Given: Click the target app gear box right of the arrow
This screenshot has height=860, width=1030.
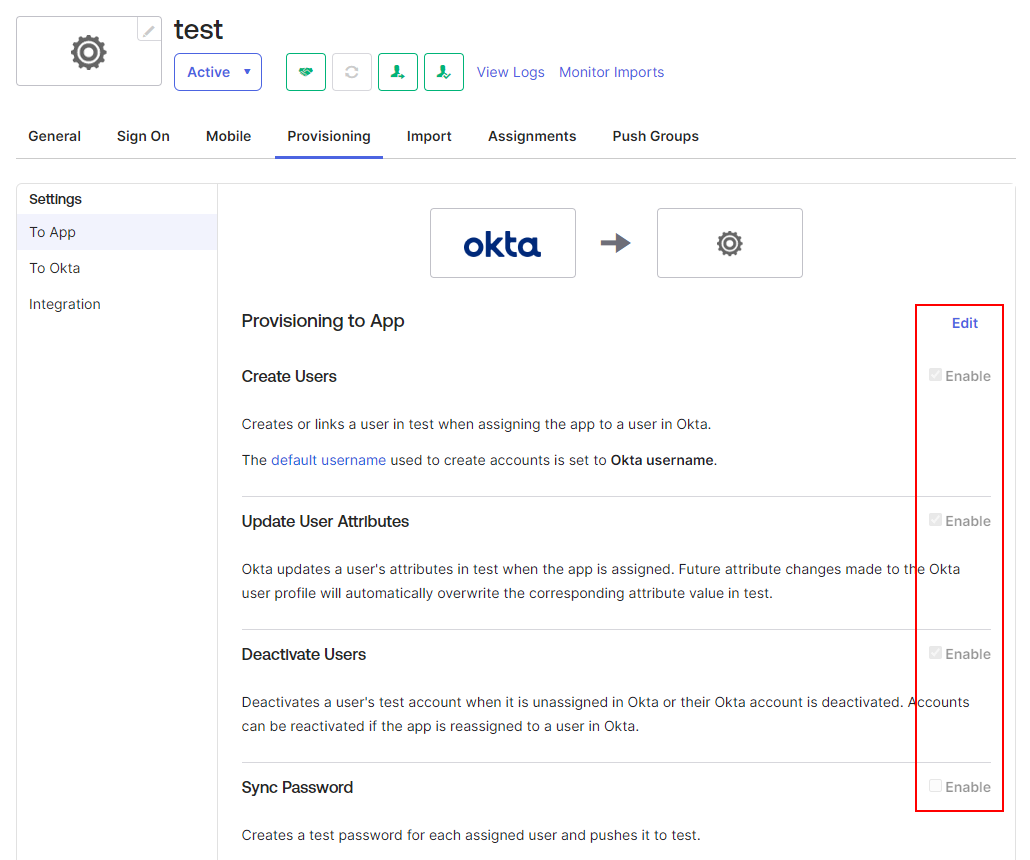Looking at the screenshot, I should (729, 243).
